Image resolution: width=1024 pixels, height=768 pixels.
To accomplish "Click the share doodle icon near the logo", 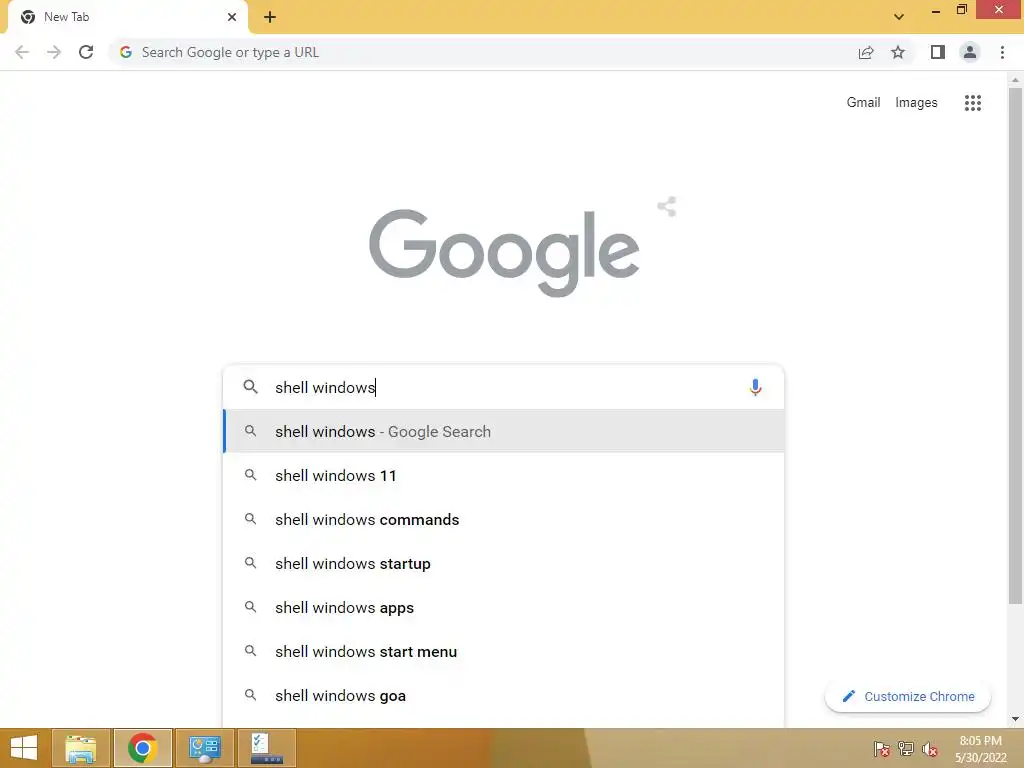I will 667,207.
